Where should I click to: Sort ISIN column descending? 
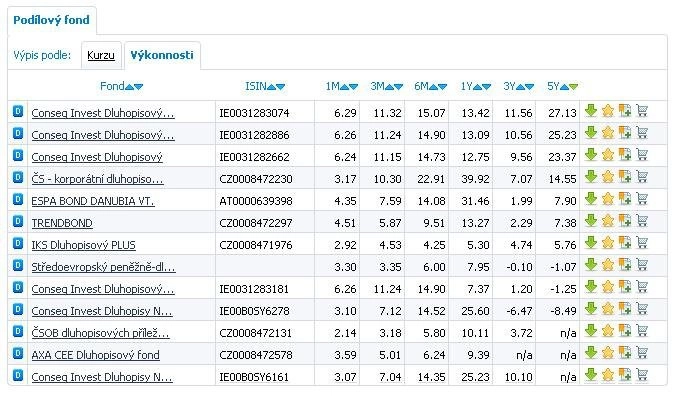(x=281, y=87)
